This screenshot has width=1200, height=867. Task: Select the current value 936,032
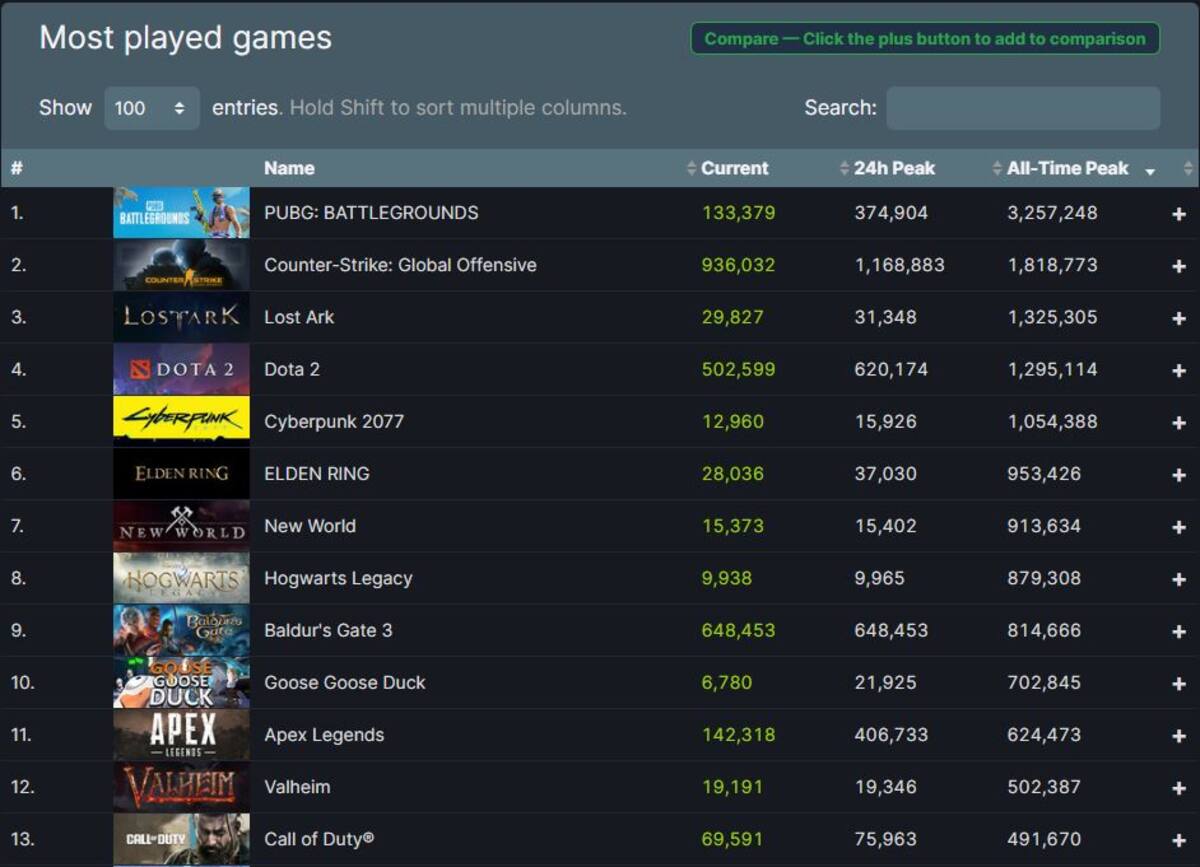[738, 265]
